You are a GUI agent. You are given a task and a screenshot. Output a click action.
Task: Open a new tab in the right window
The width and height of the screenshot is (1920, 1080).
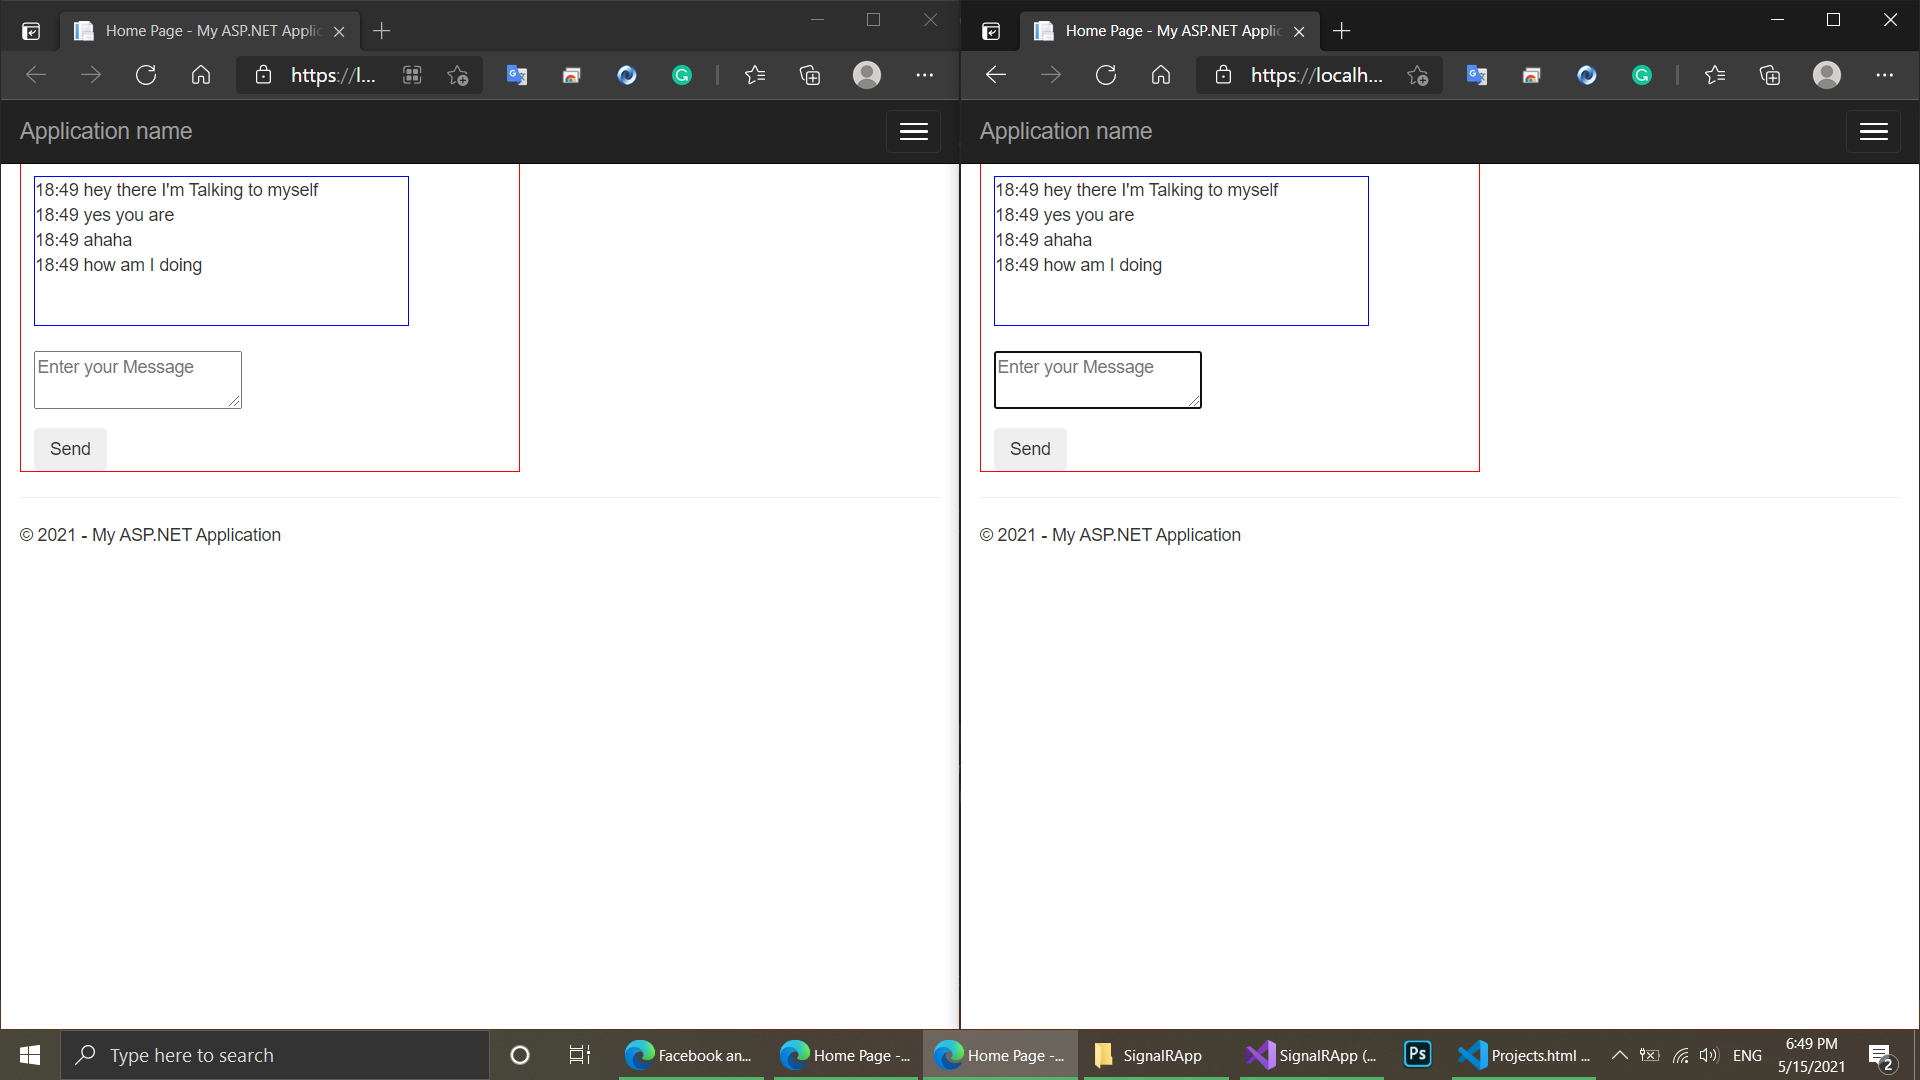click(1342, 31)
